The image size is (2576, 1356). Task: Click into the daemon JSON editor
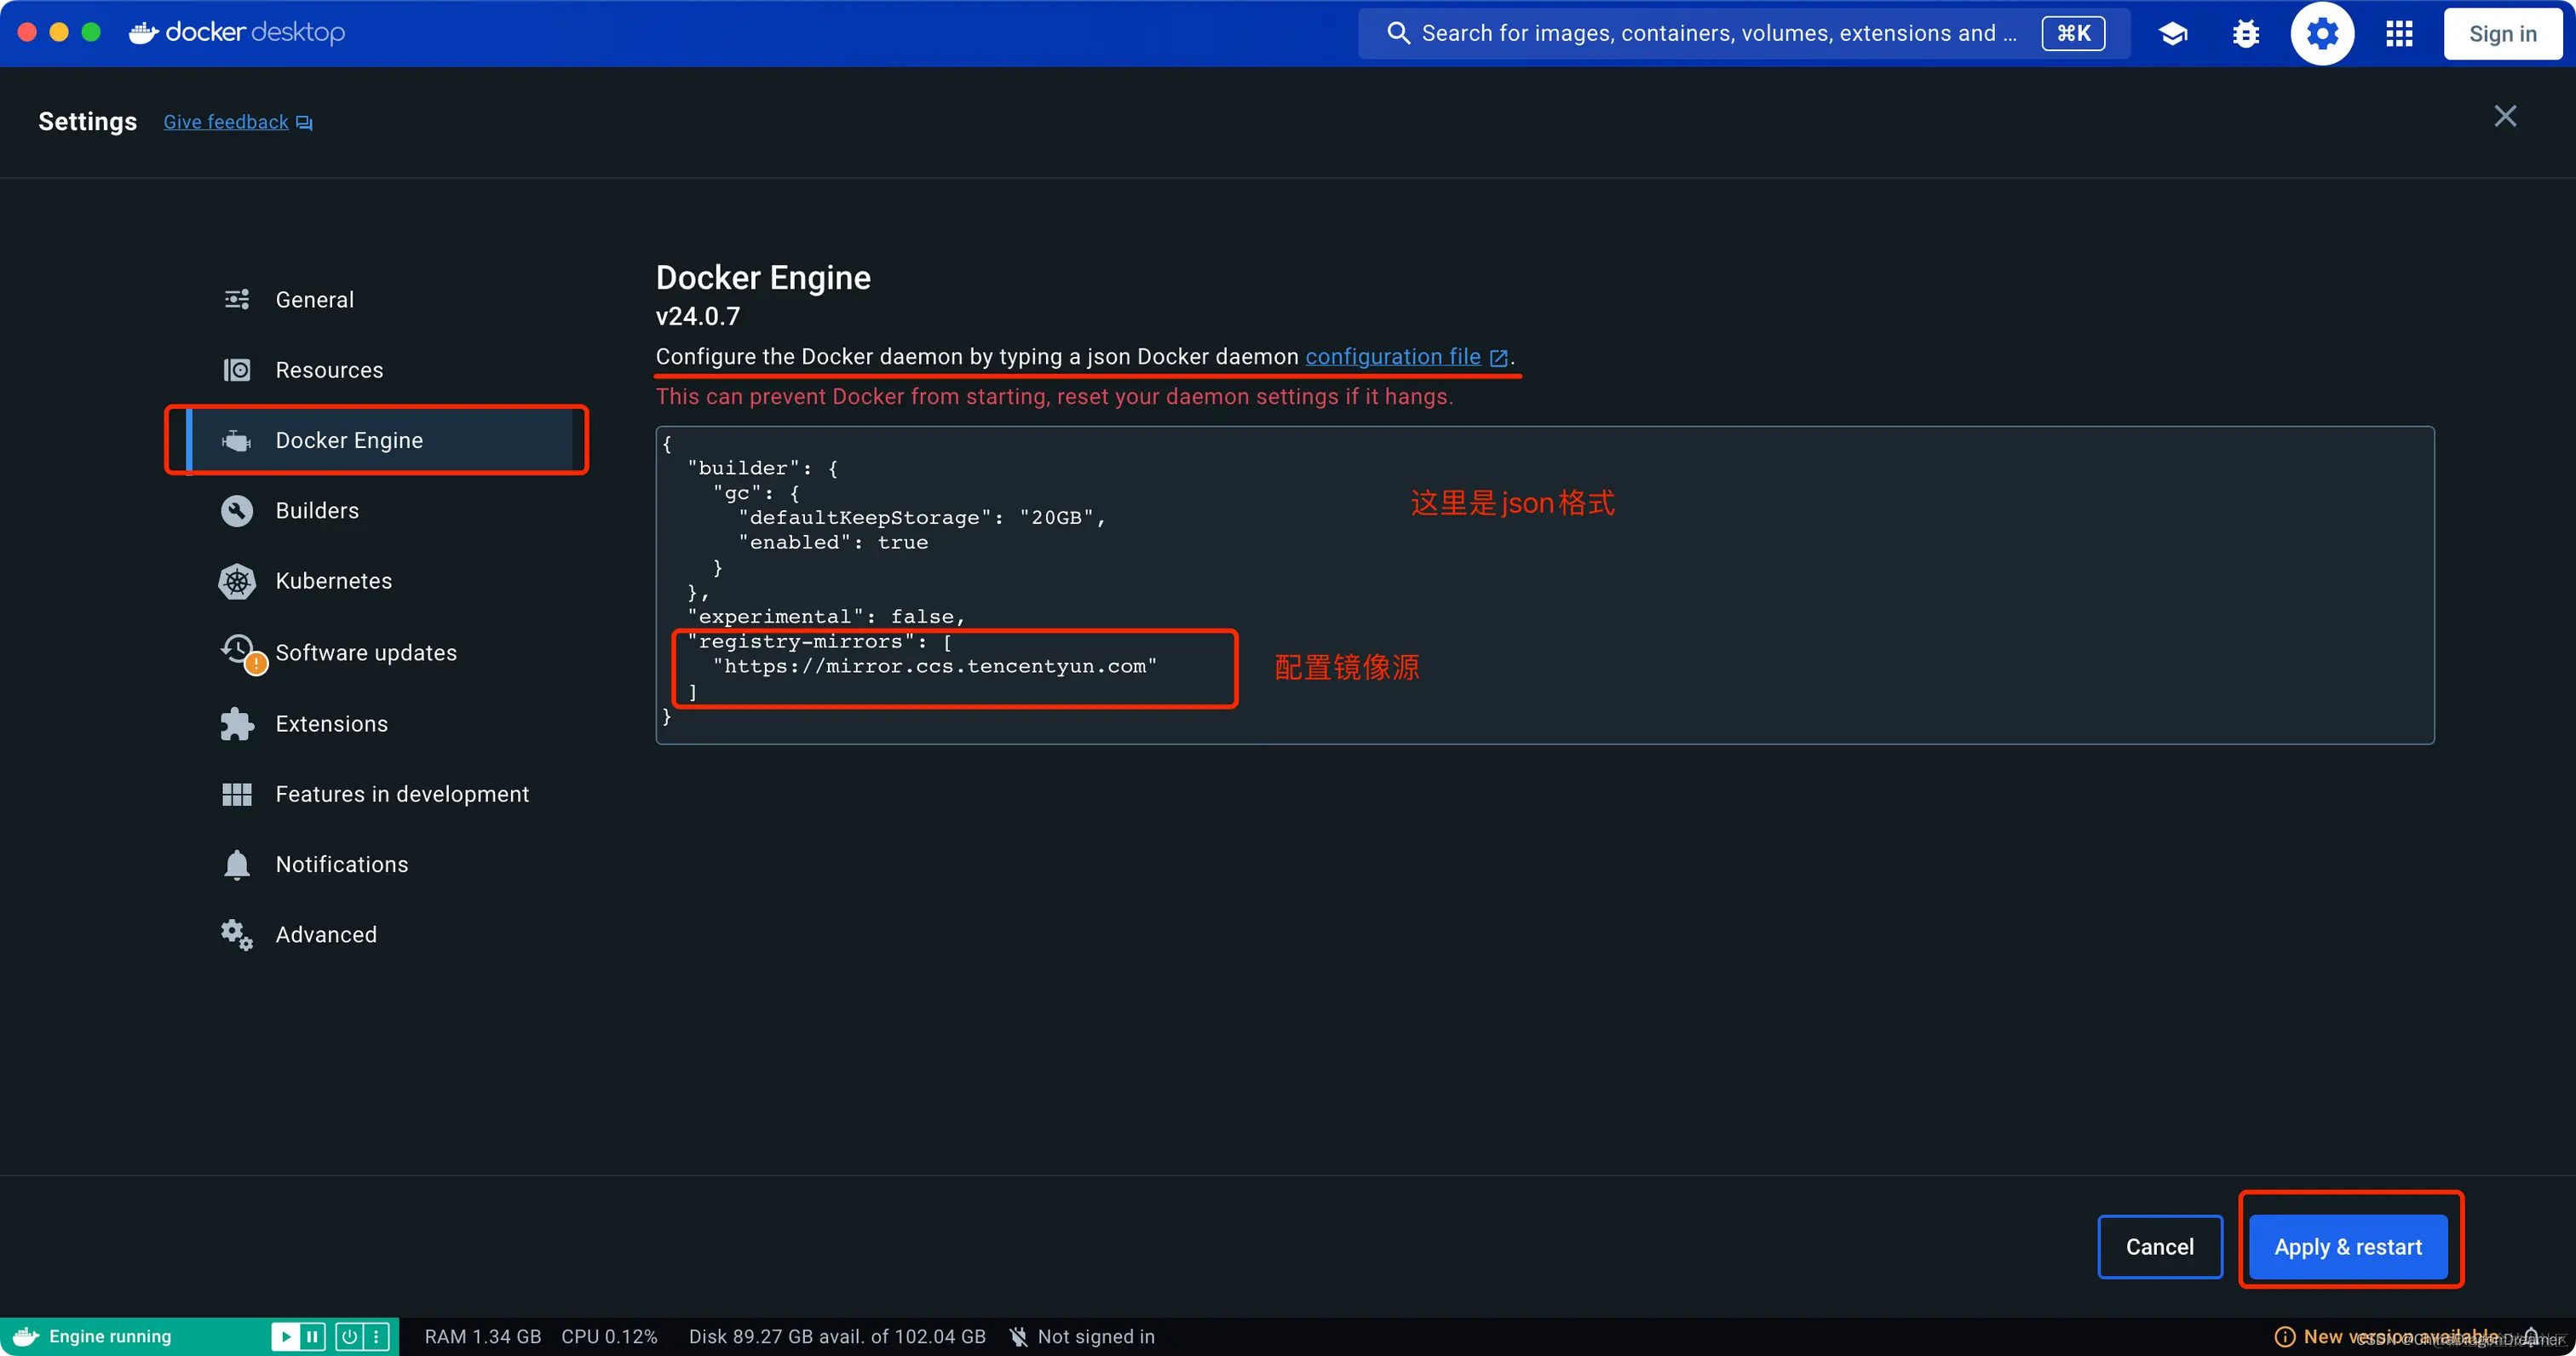click(x=1544, y=585)
